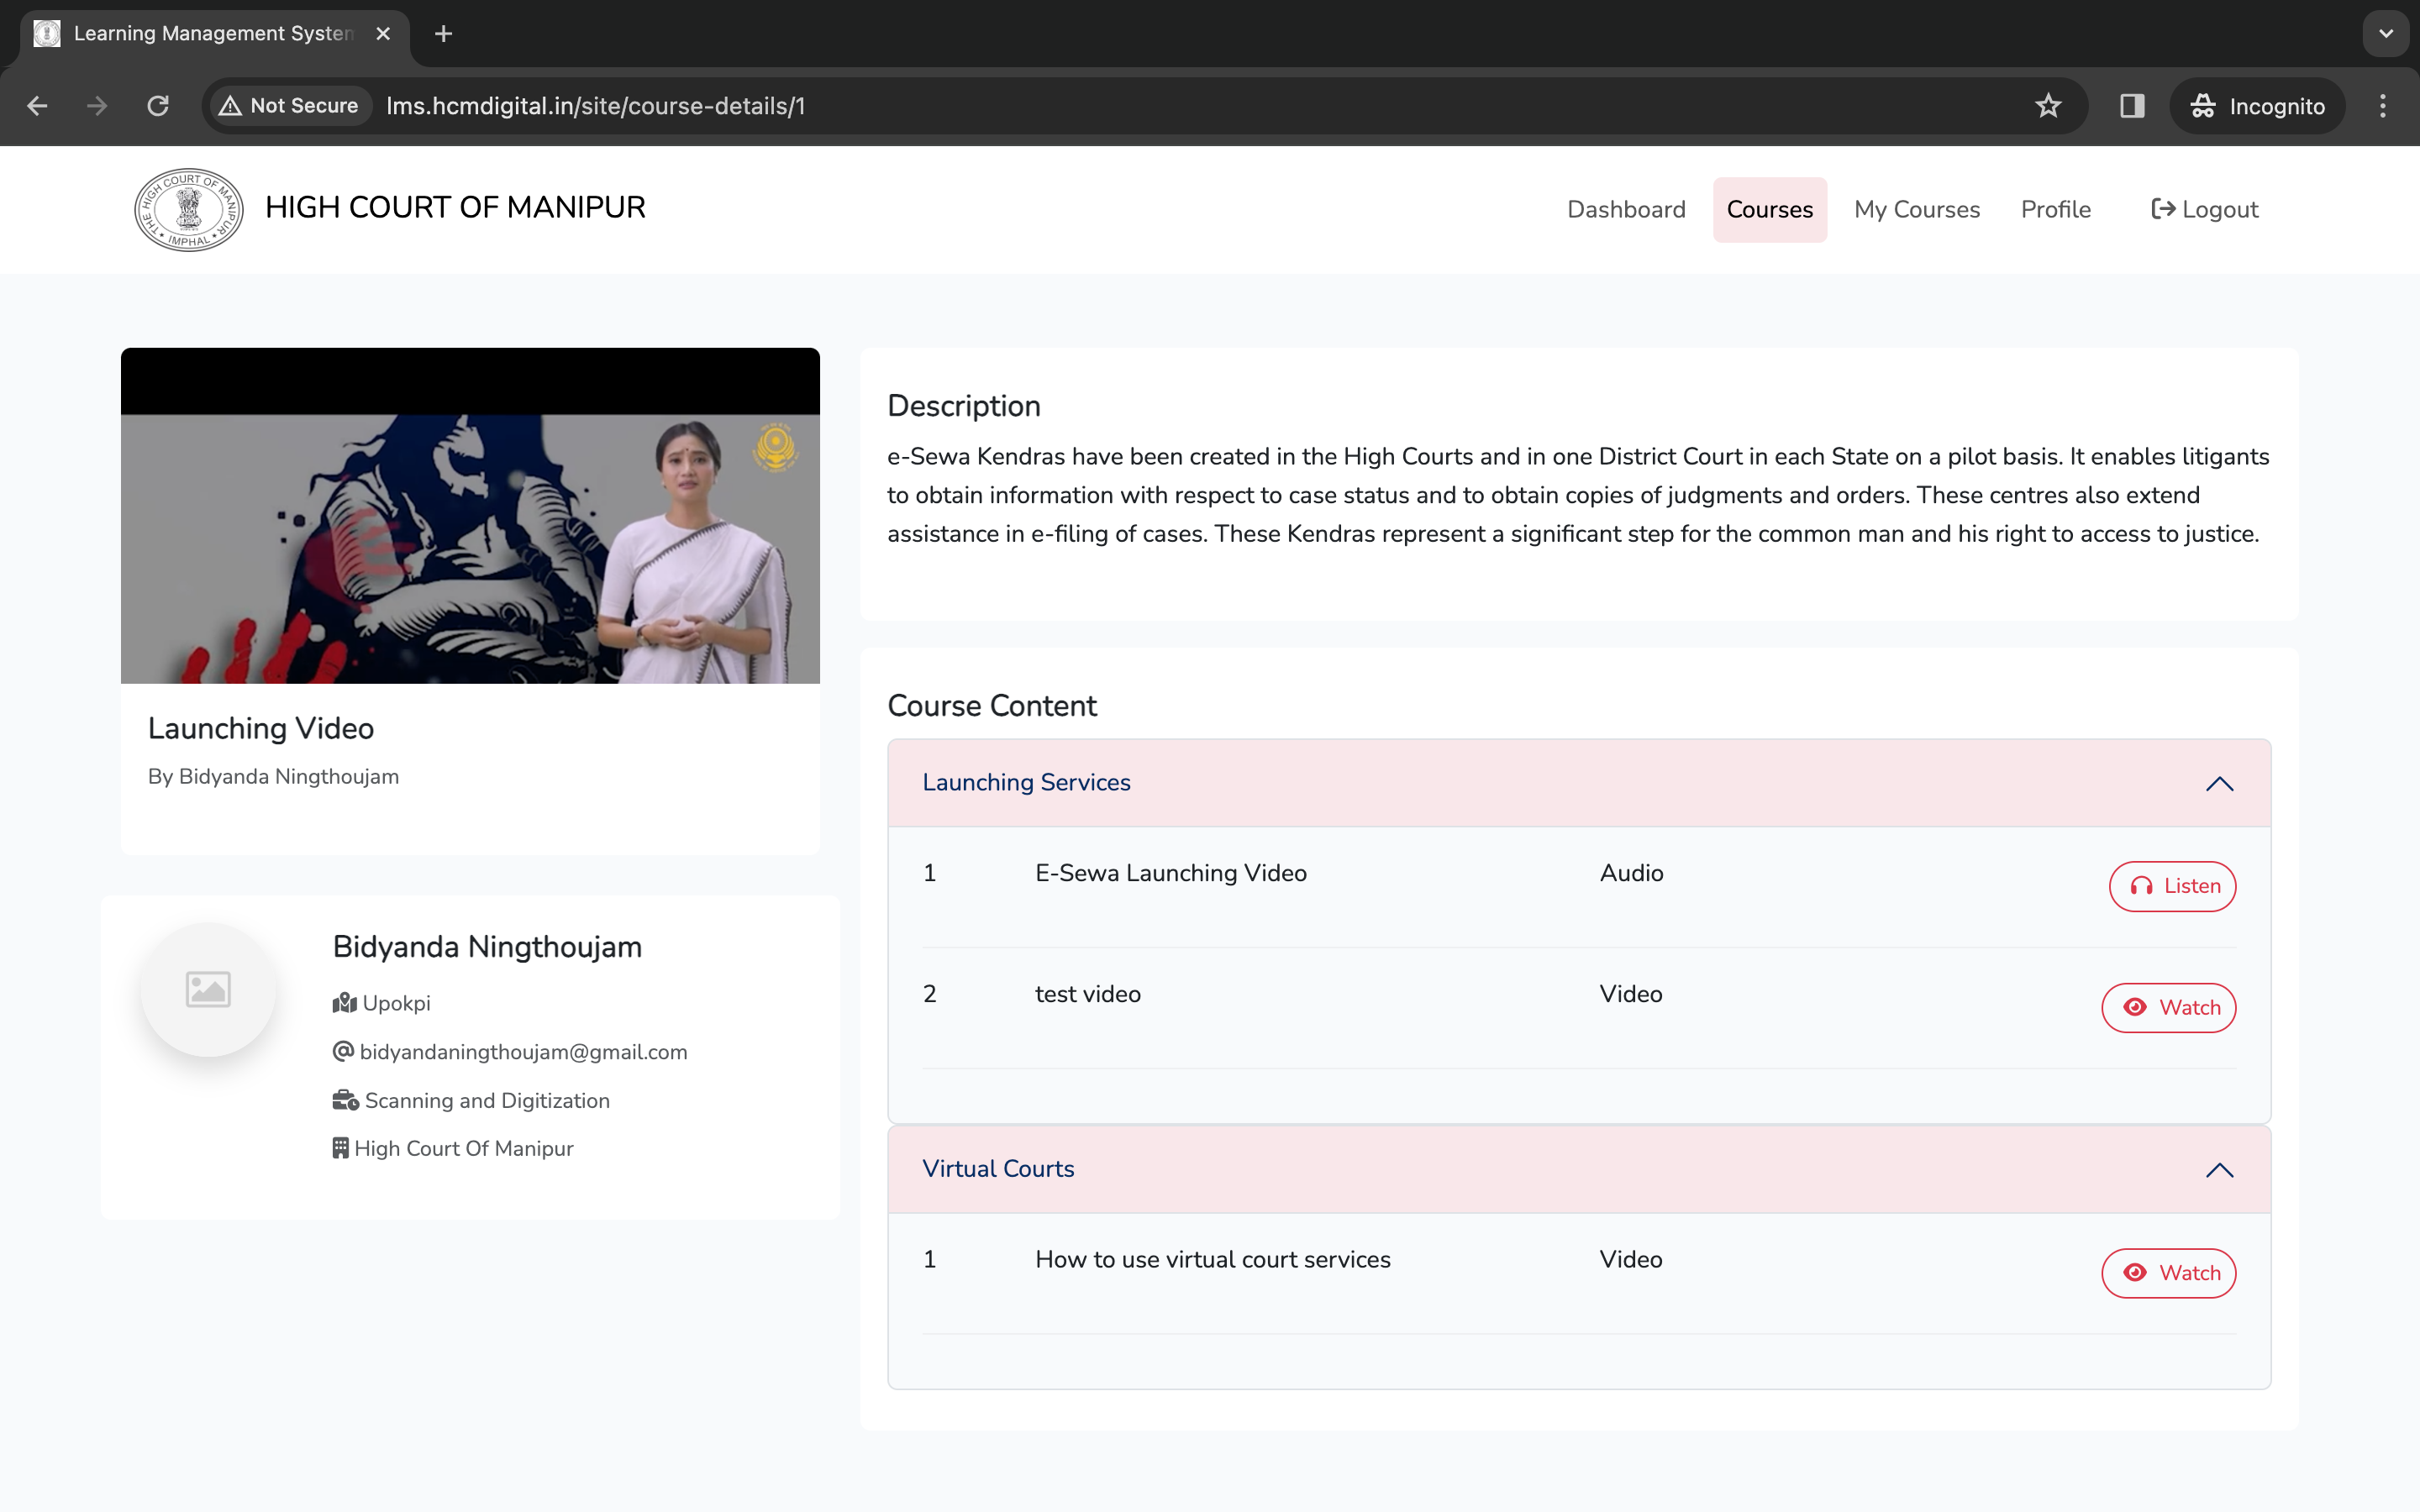Go back using the browser back arrow
The width and height of the screenshot is (2420, 1512).
tap(38, 106)
